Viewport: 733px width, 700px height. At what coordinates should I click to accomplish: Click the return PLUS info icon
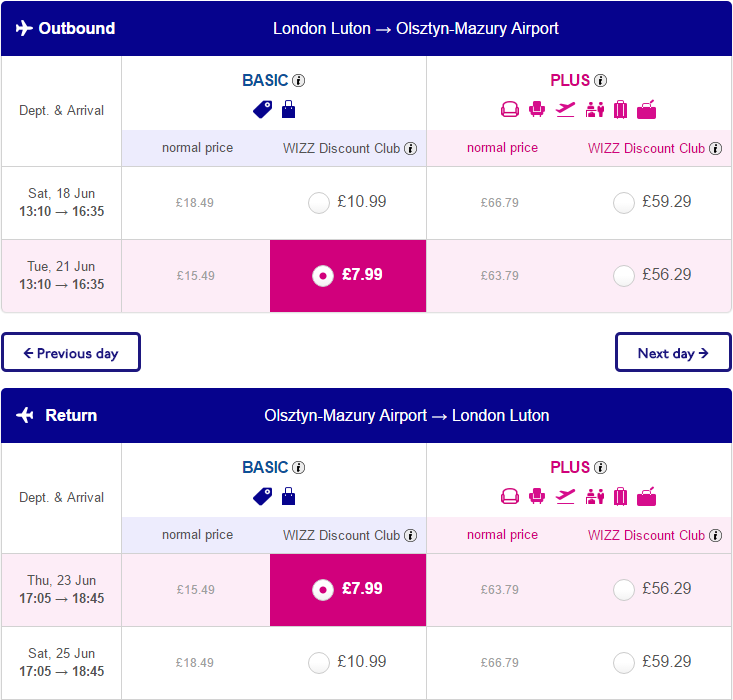click(600, 467)
